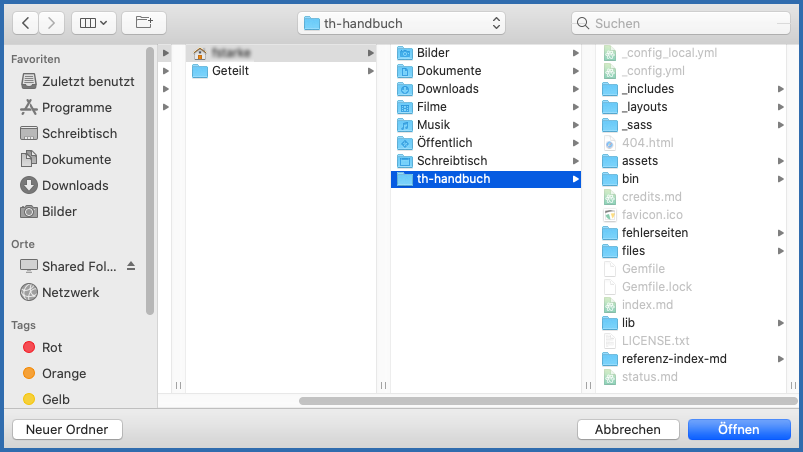Screen dimensions: 803x452
Task: Select the Musik folder
Action: [485, 124]
